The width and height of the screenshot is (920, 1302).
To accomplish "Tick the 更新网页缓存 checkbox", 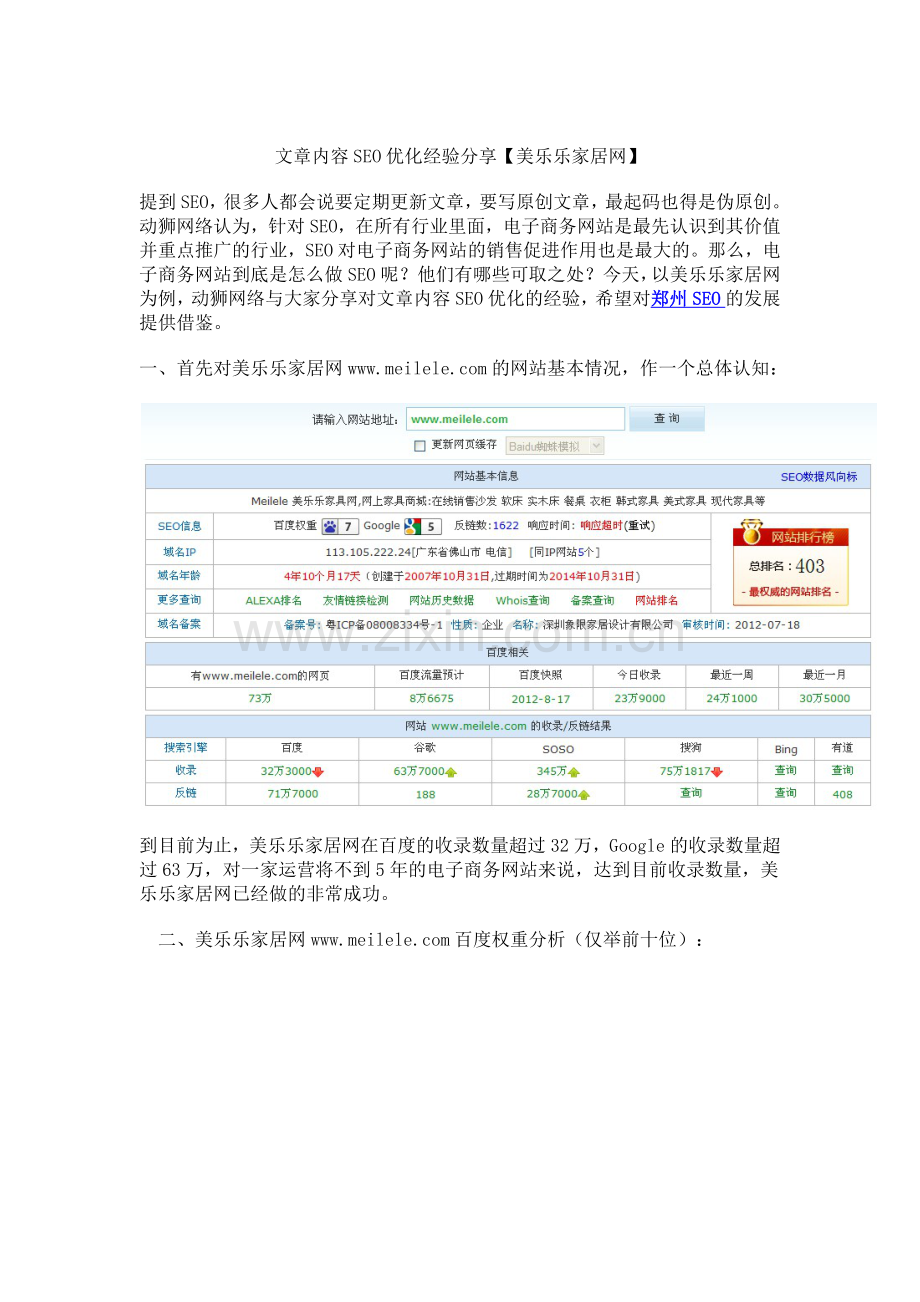I will tap(420, 445).
